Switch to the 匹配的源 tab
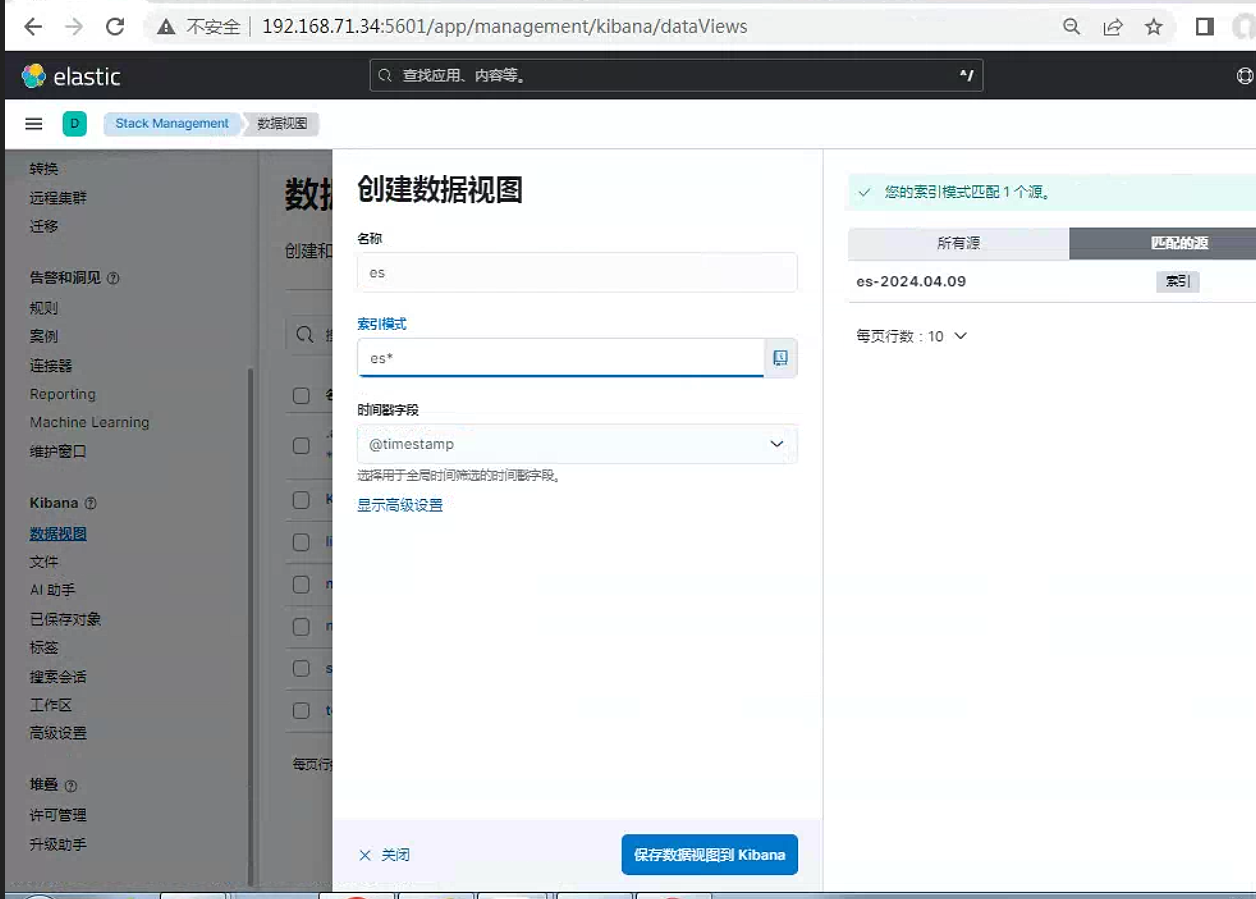 click(1162, 243)
